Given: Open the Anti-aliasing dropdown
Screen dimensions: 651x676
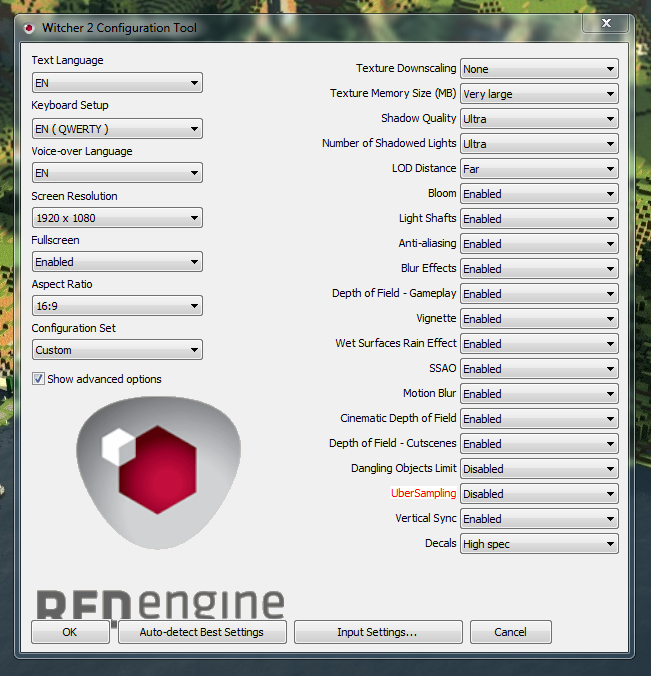Looking at the screenshot, I should pos(539,244).
